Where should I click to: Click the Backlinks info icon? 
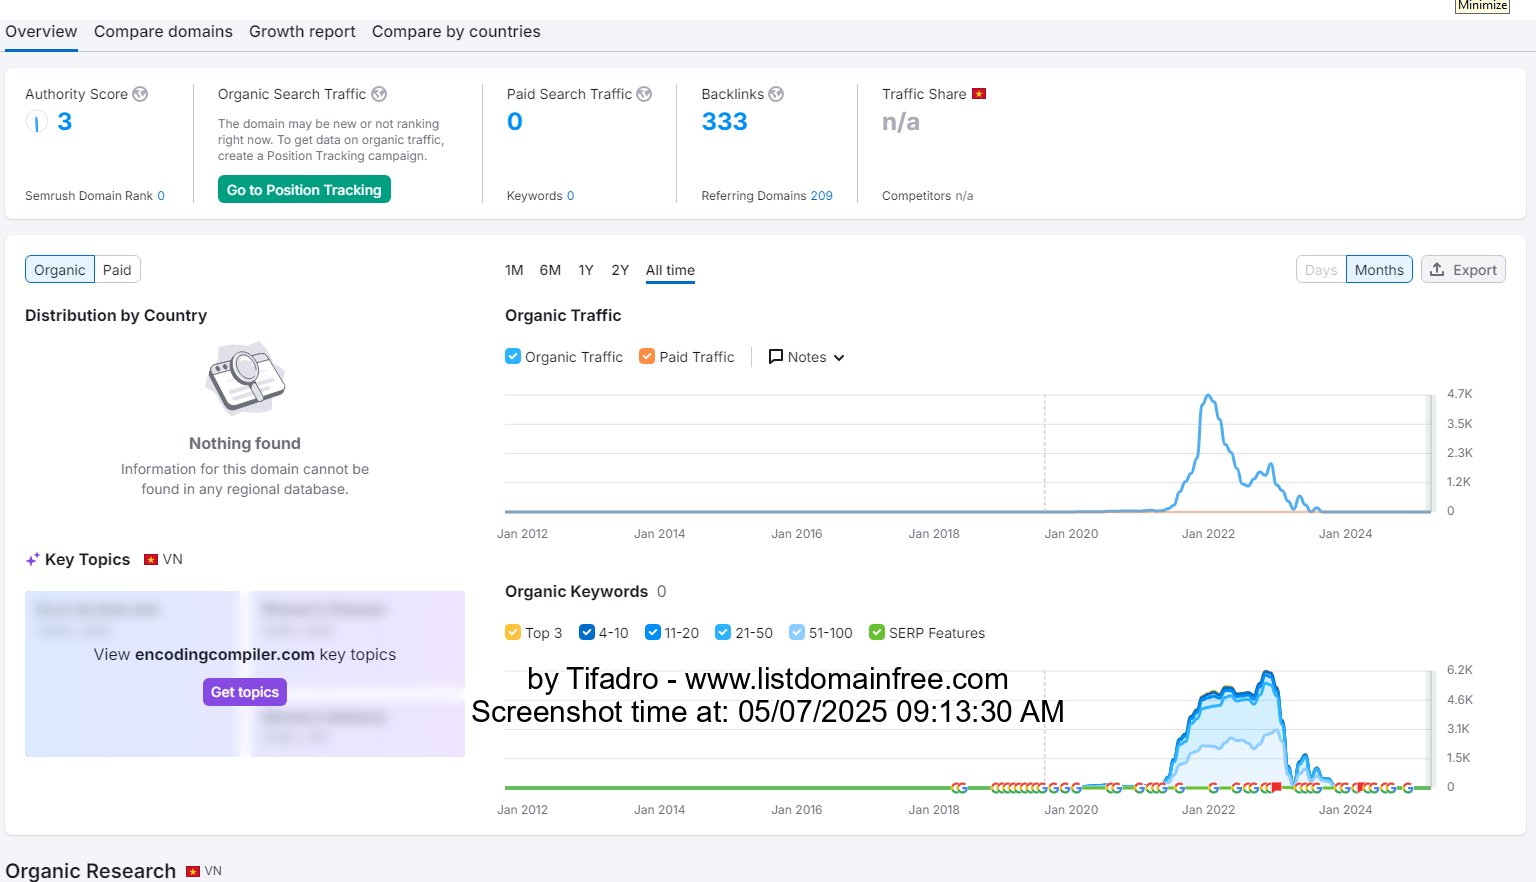coord(776,94)
